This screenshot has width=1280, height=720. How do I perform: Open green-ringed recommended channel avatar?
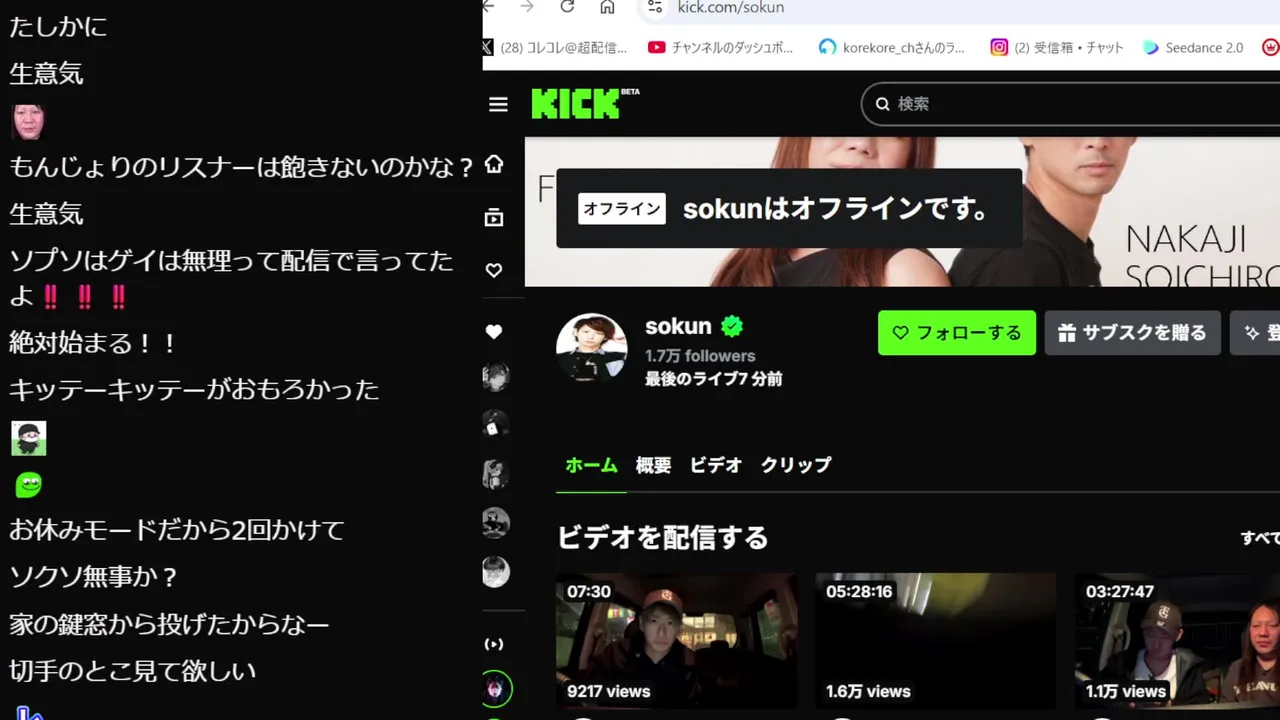pyautogui.click(x=496, y=689)
